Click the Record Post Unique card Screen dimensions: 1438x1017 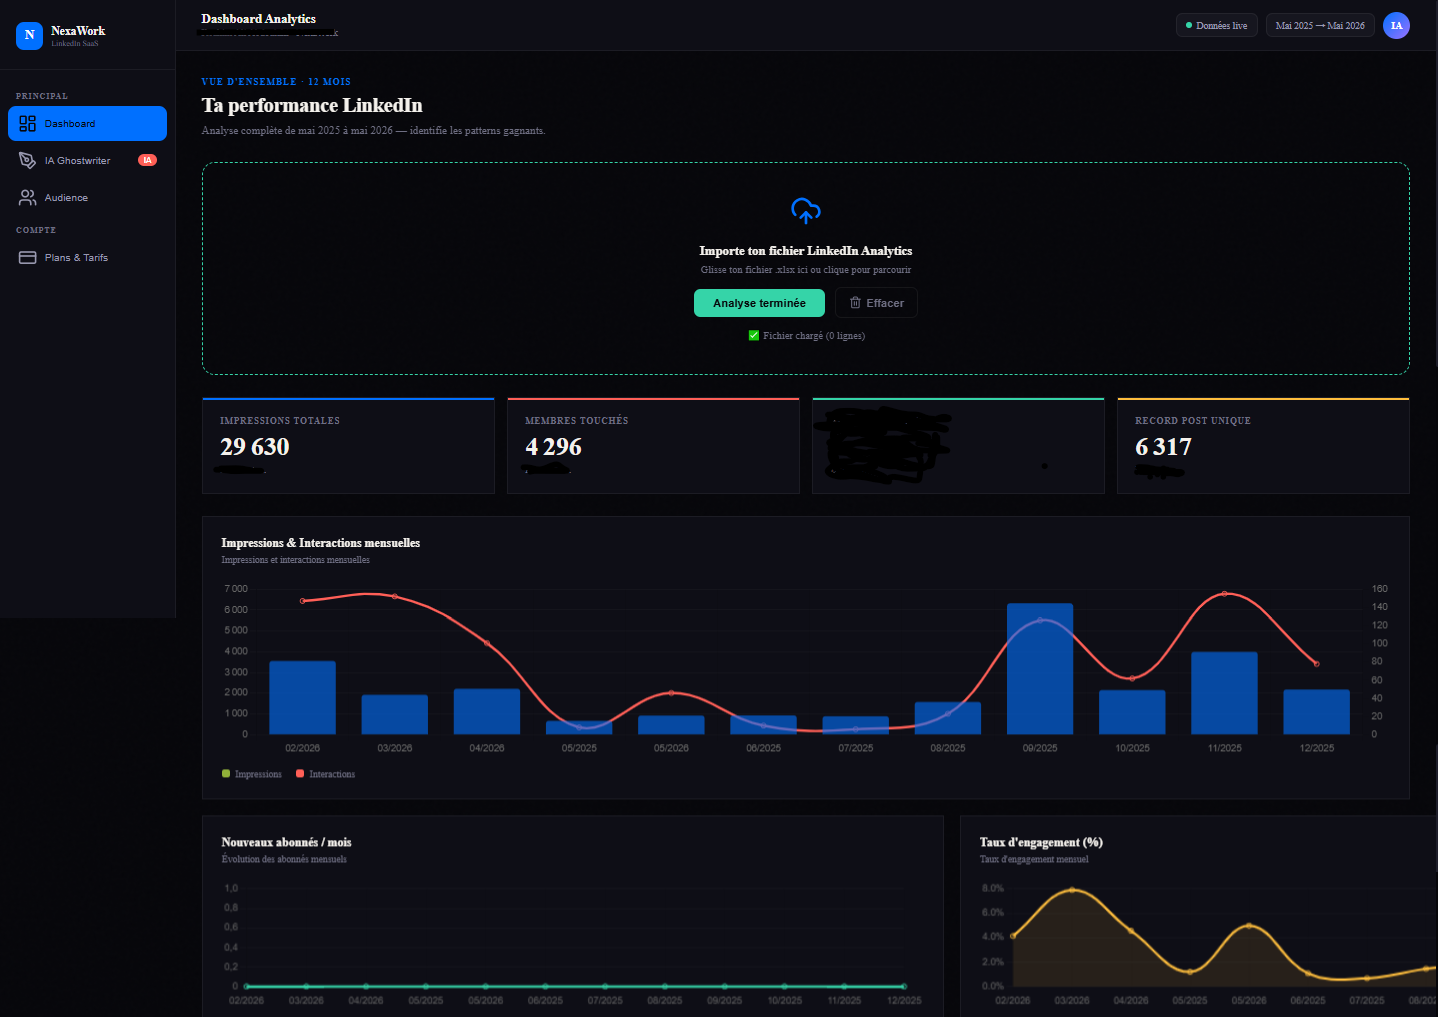[1263, 446]
